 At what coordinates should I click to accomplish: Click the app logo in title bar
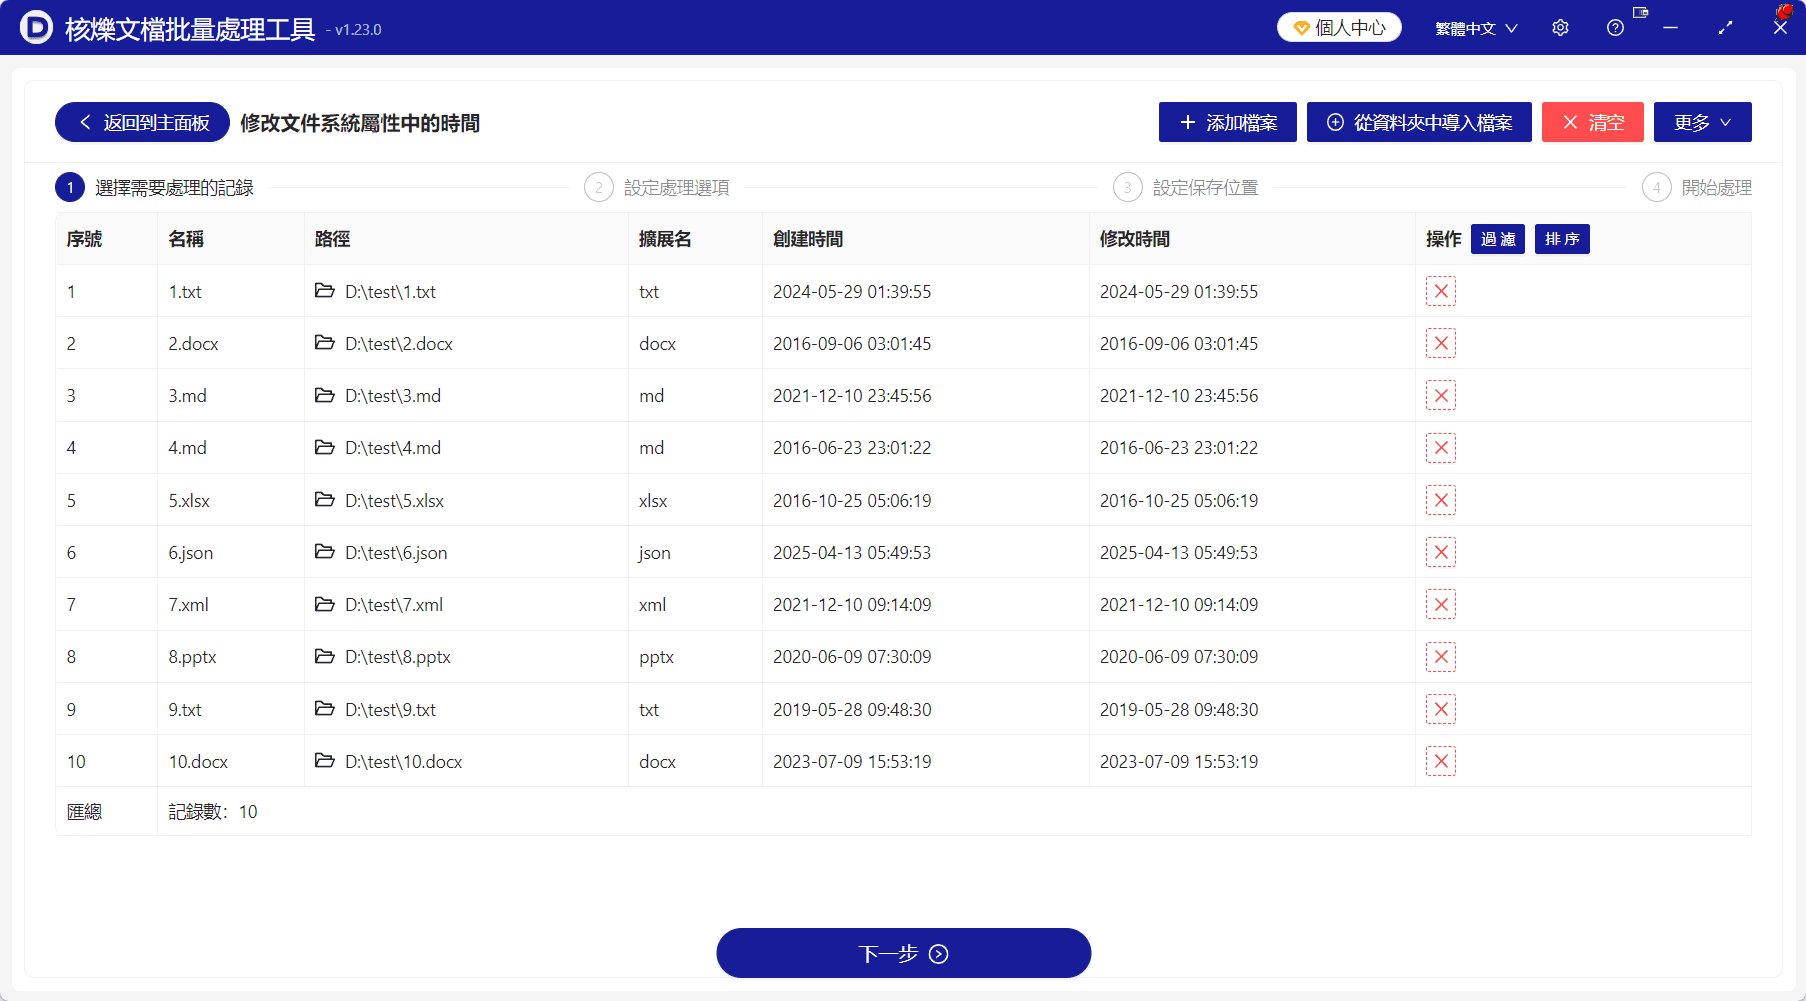point(36,27)
